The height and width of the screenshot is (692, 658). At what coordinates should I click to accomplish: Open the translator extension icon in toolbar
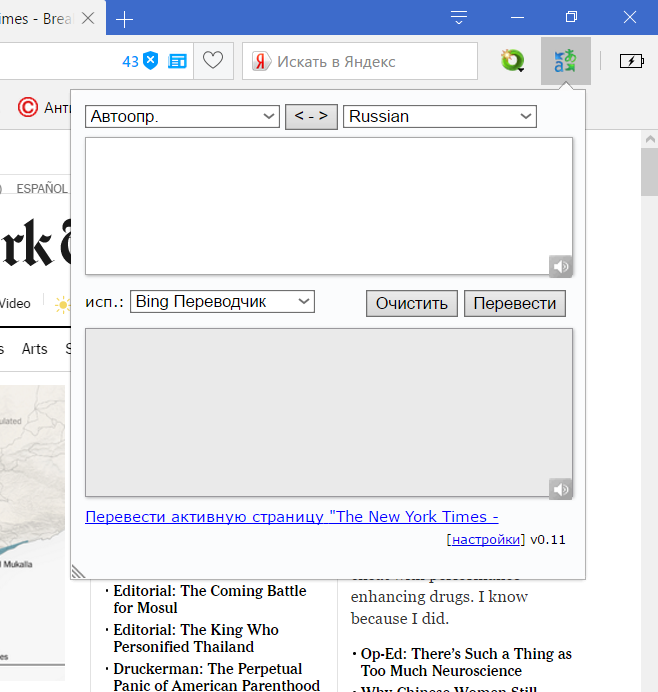click(x=565, y=61)
